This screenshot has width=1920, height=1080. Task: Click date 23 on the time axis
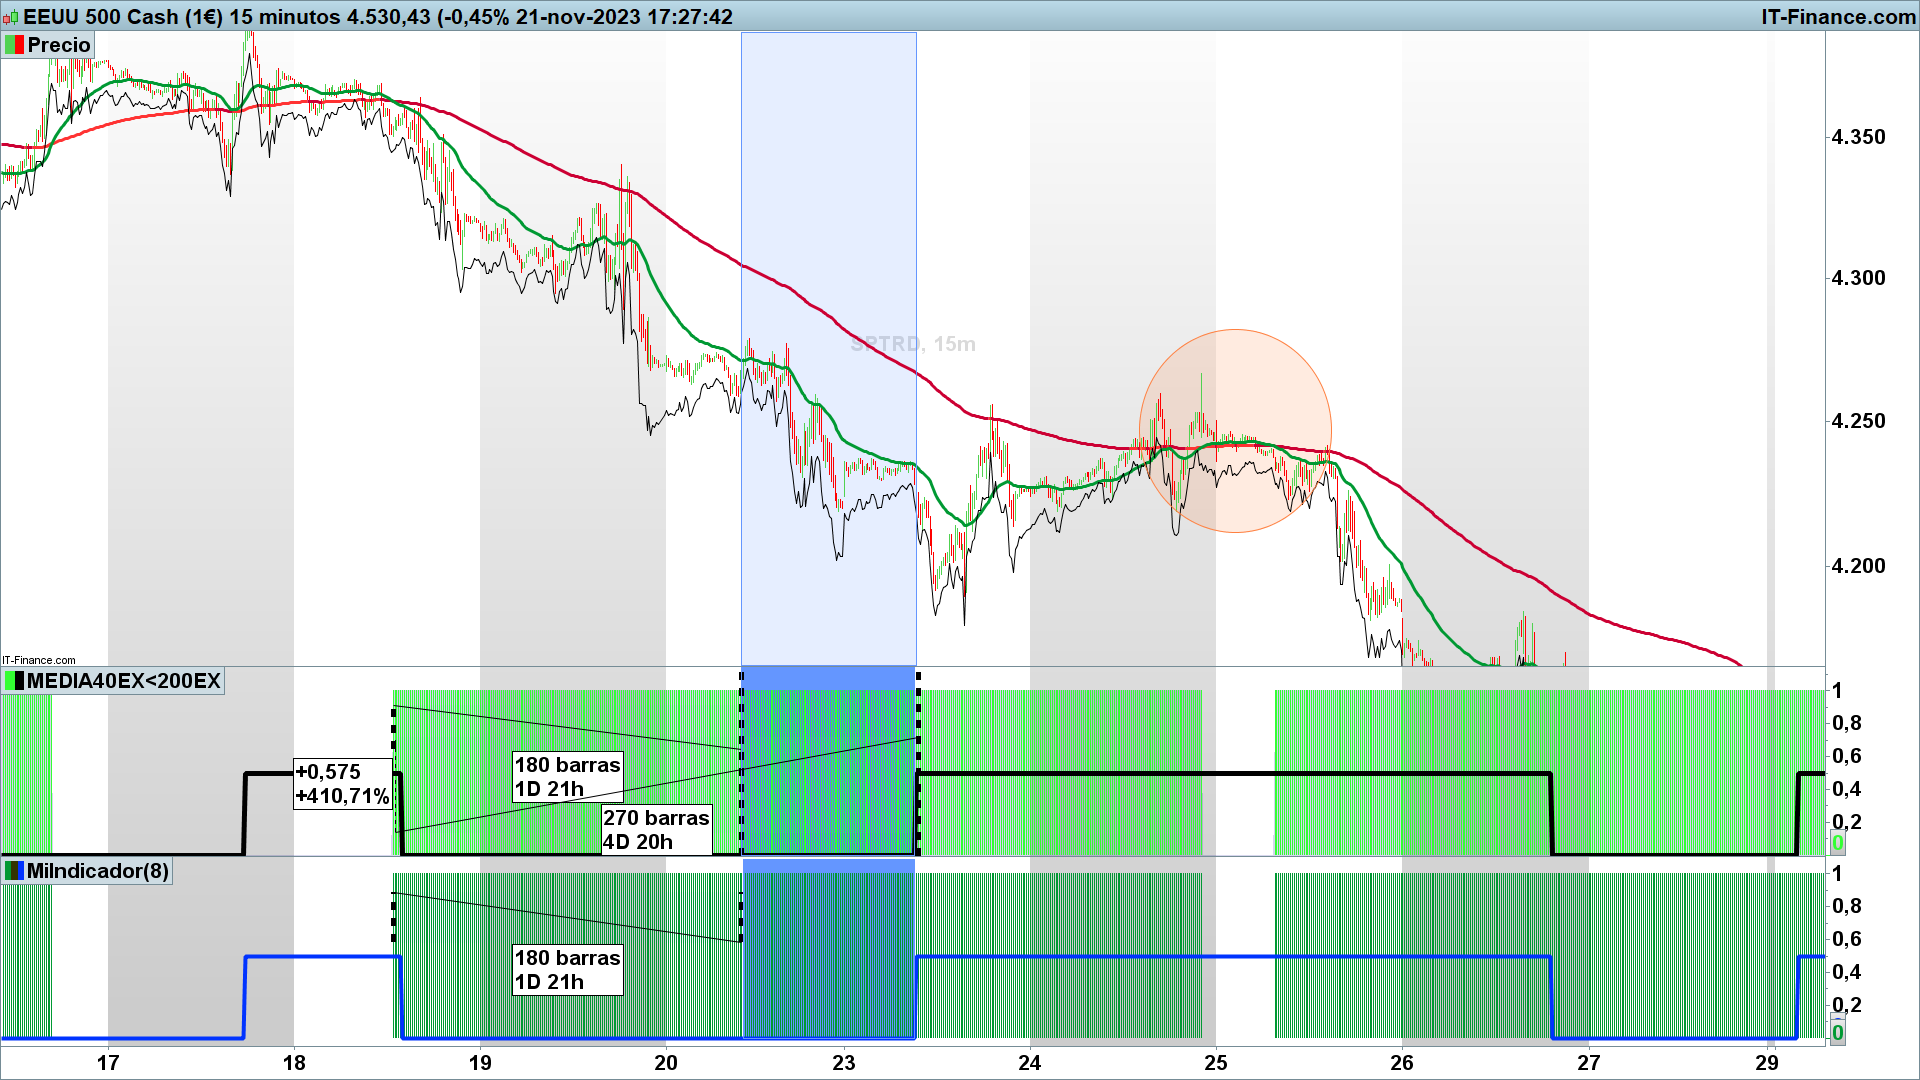click(844, 1063)
